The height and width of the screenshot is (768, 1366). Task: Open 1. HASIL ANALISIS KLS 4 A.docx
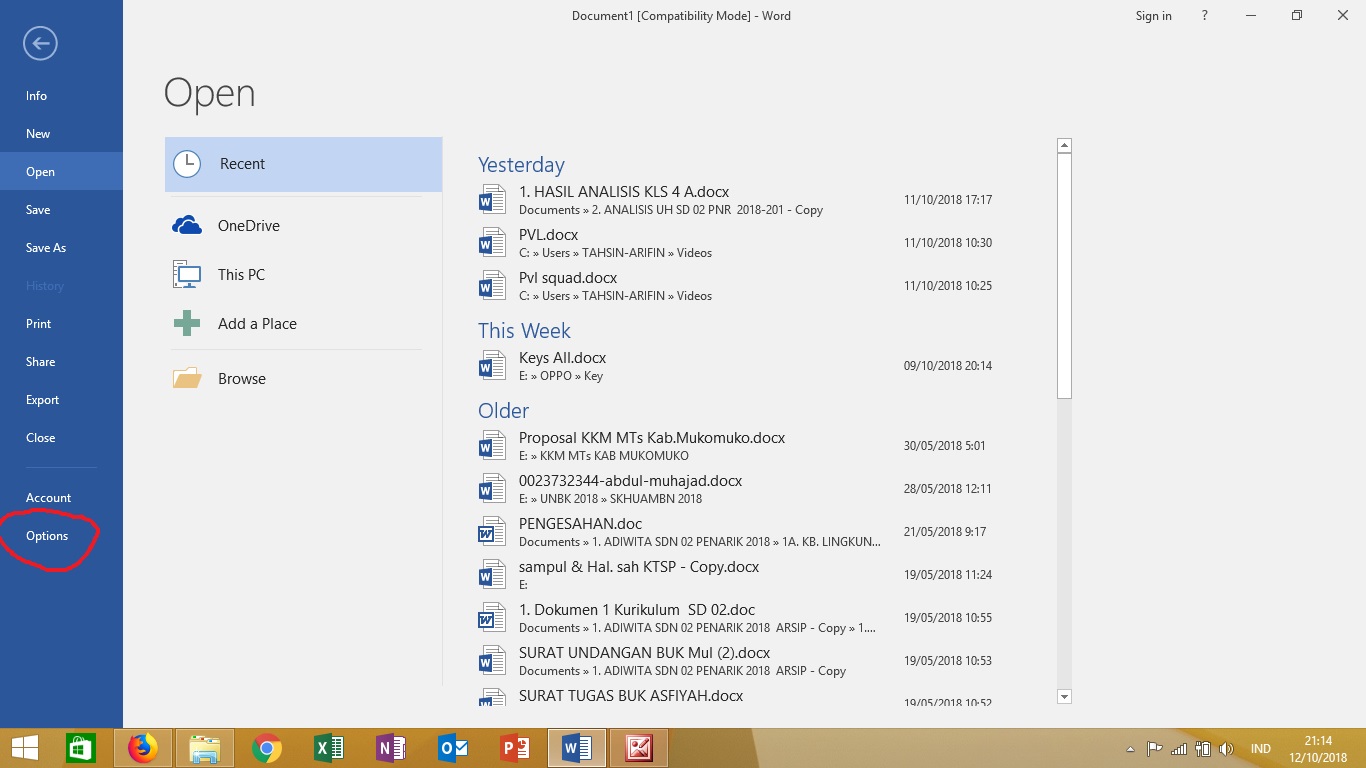[x=623, y=191]
